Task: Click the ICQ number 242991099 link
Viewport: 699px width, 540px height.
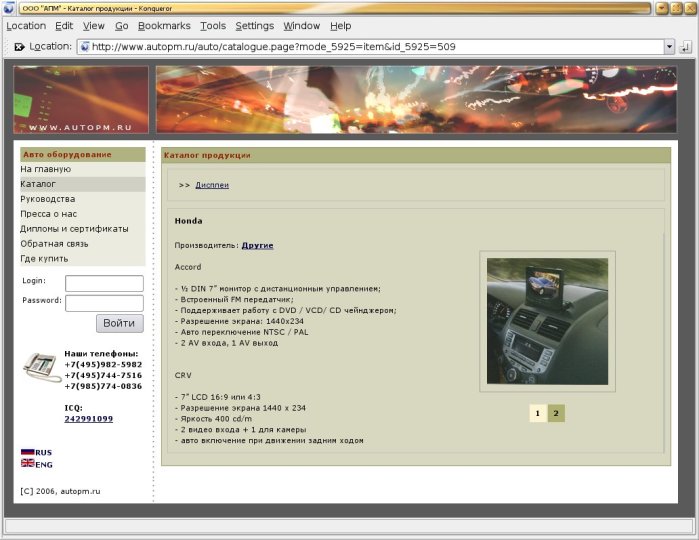Action: [88, 419]
